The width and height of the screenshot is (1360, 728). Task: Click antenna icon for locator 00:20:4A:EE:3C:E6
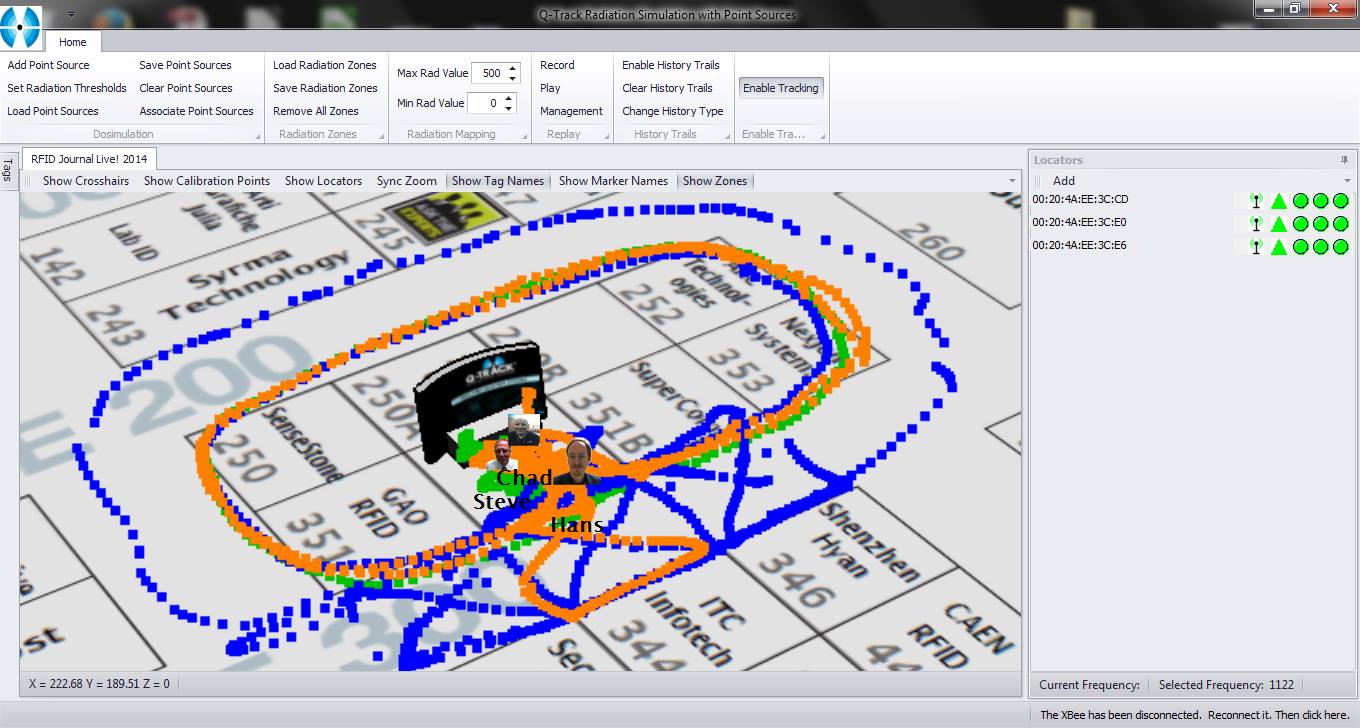pos(1255,246)
